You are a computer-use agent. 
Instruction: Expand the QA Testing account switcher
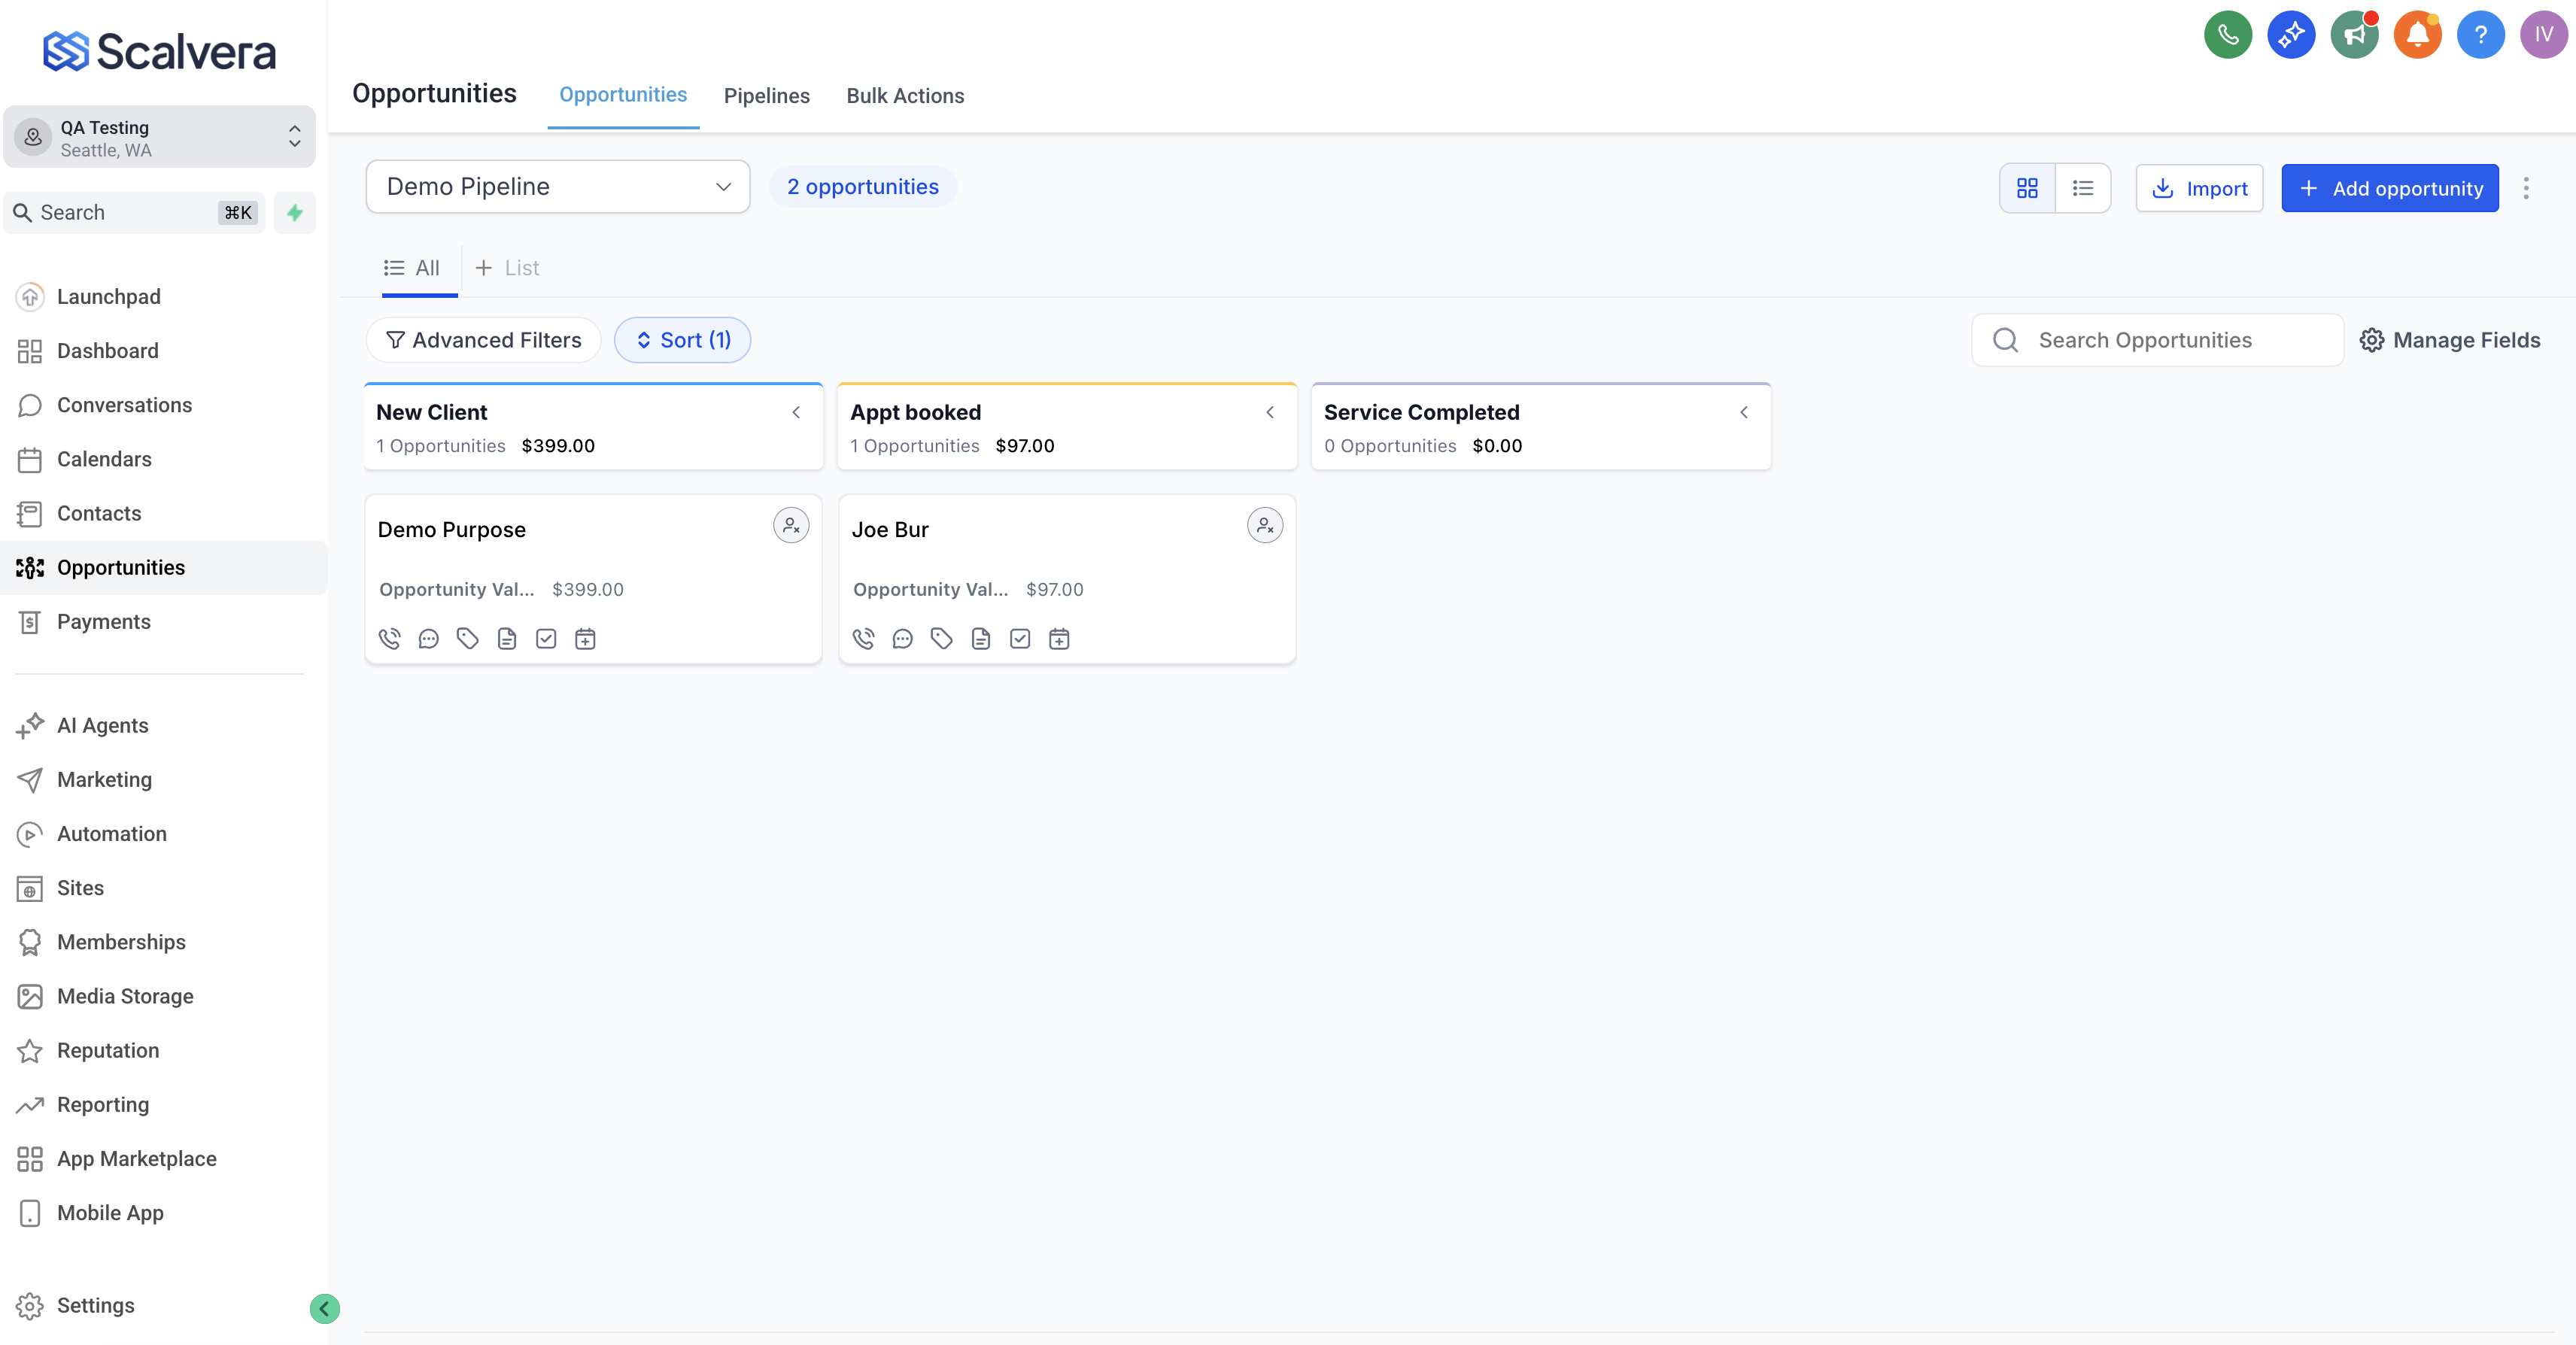coord(160,137)
